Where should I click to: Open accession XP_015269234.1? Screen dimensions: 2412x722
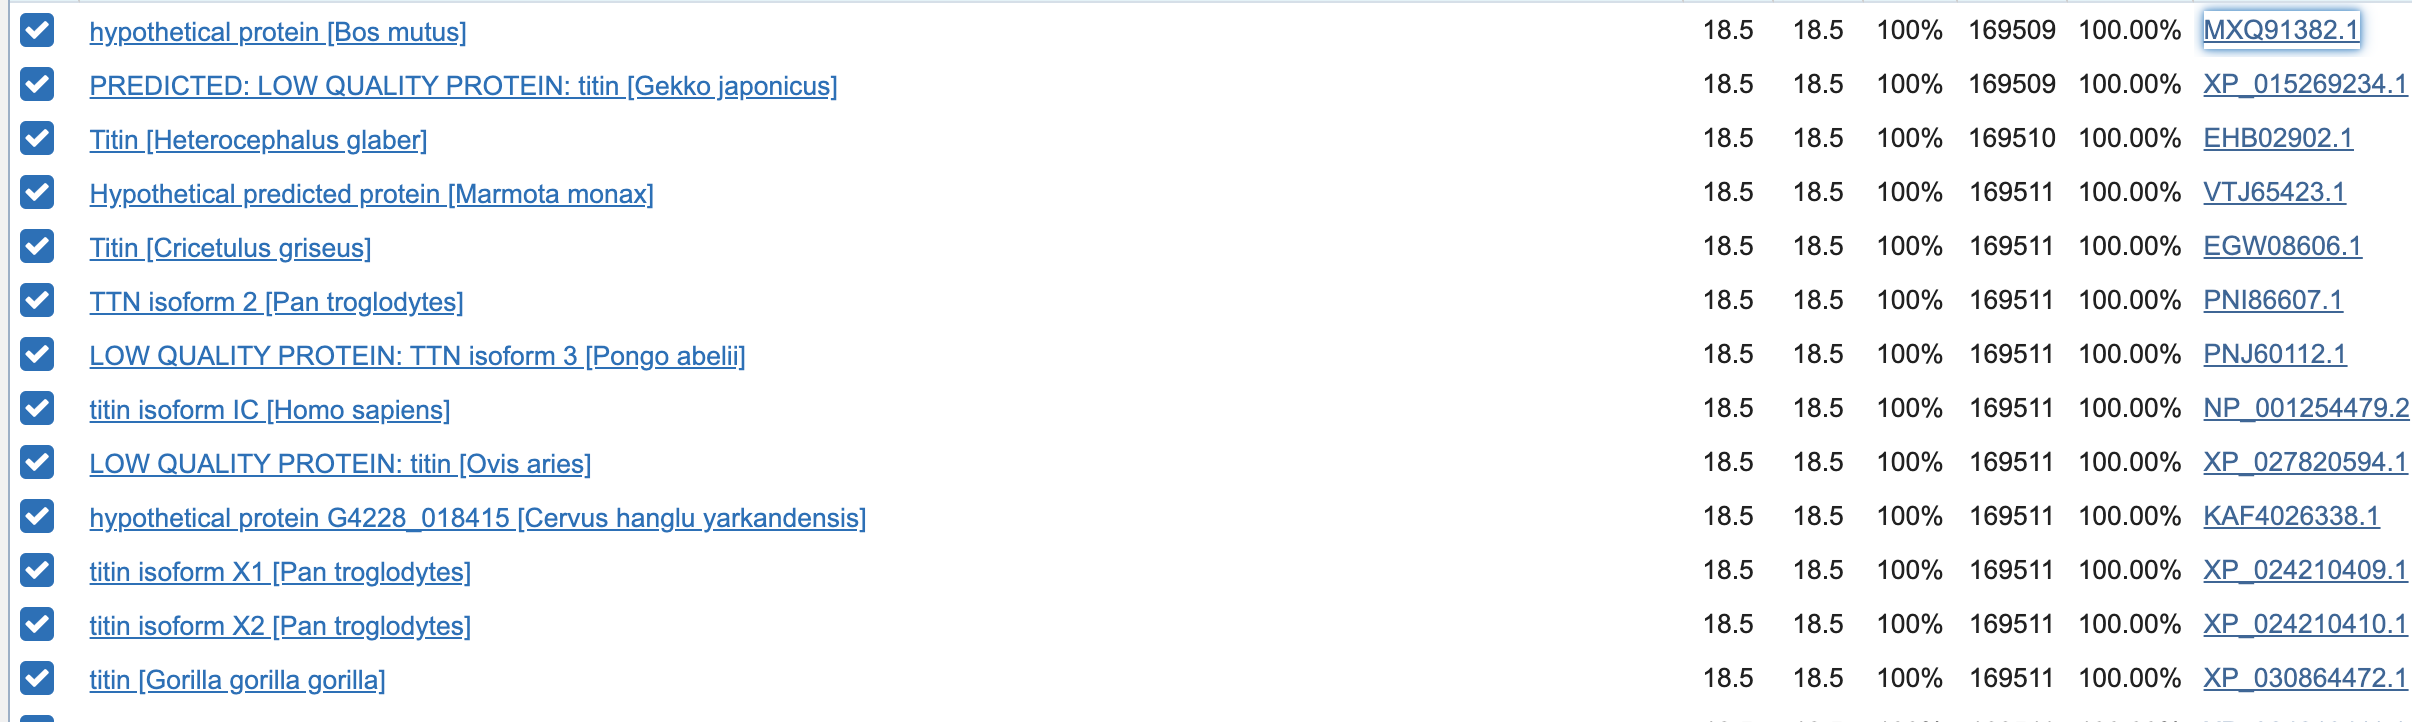point(2304,84)
